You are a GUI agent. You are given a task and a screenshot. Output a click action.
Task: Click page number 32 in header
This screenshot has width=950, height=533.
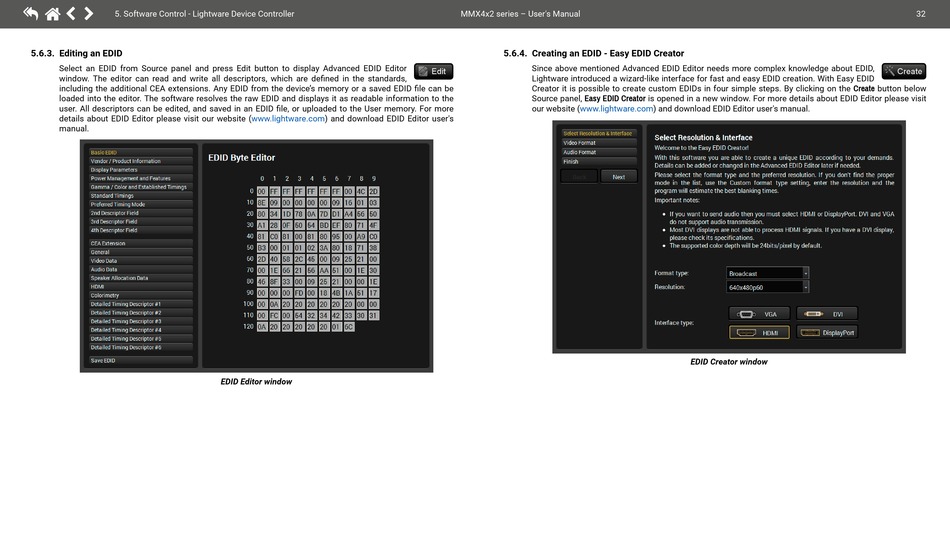920,14
